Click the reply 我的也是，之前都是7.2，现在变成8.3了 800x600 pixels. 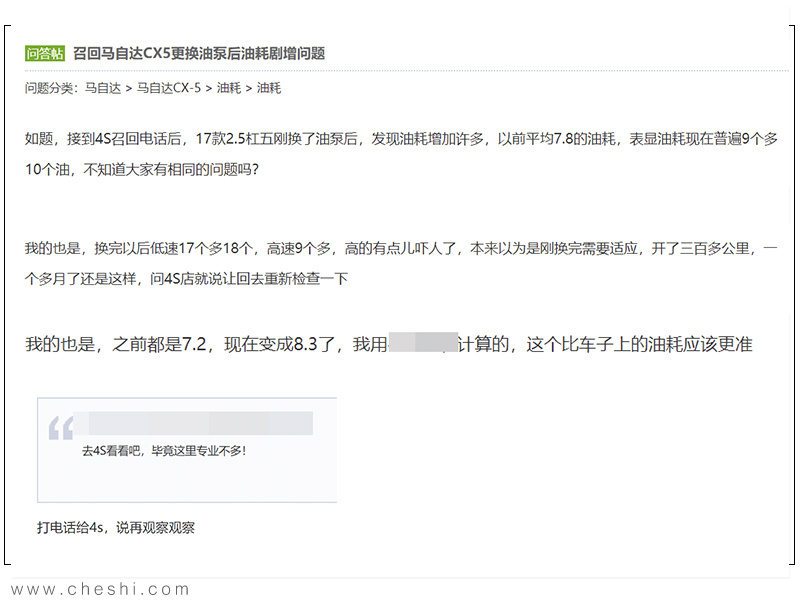coord(389,344)
